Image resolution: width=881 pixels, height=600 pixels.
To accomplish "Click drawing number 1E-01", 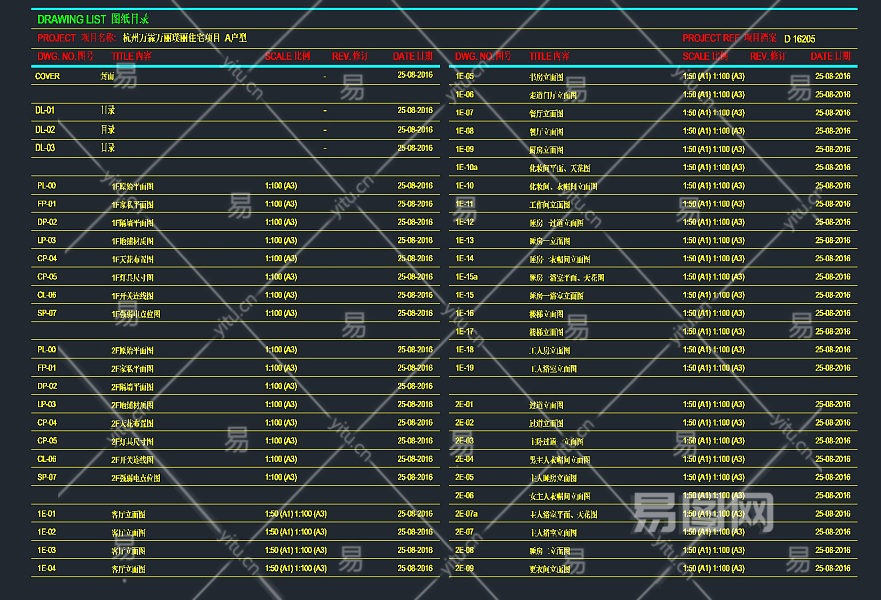I will (46, 514).
